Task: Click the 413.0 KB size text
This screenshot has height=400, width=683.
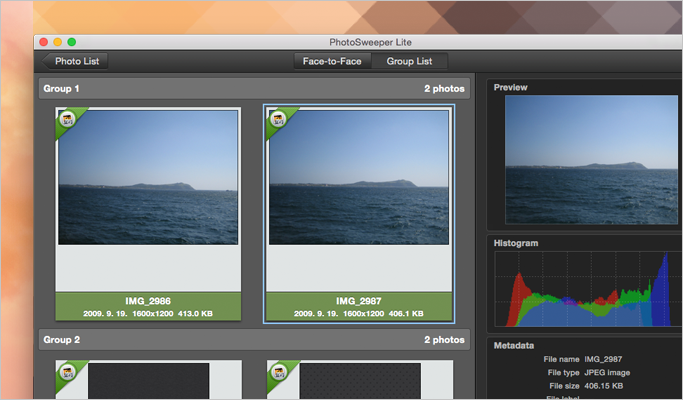Action: (x=195, y=313)
